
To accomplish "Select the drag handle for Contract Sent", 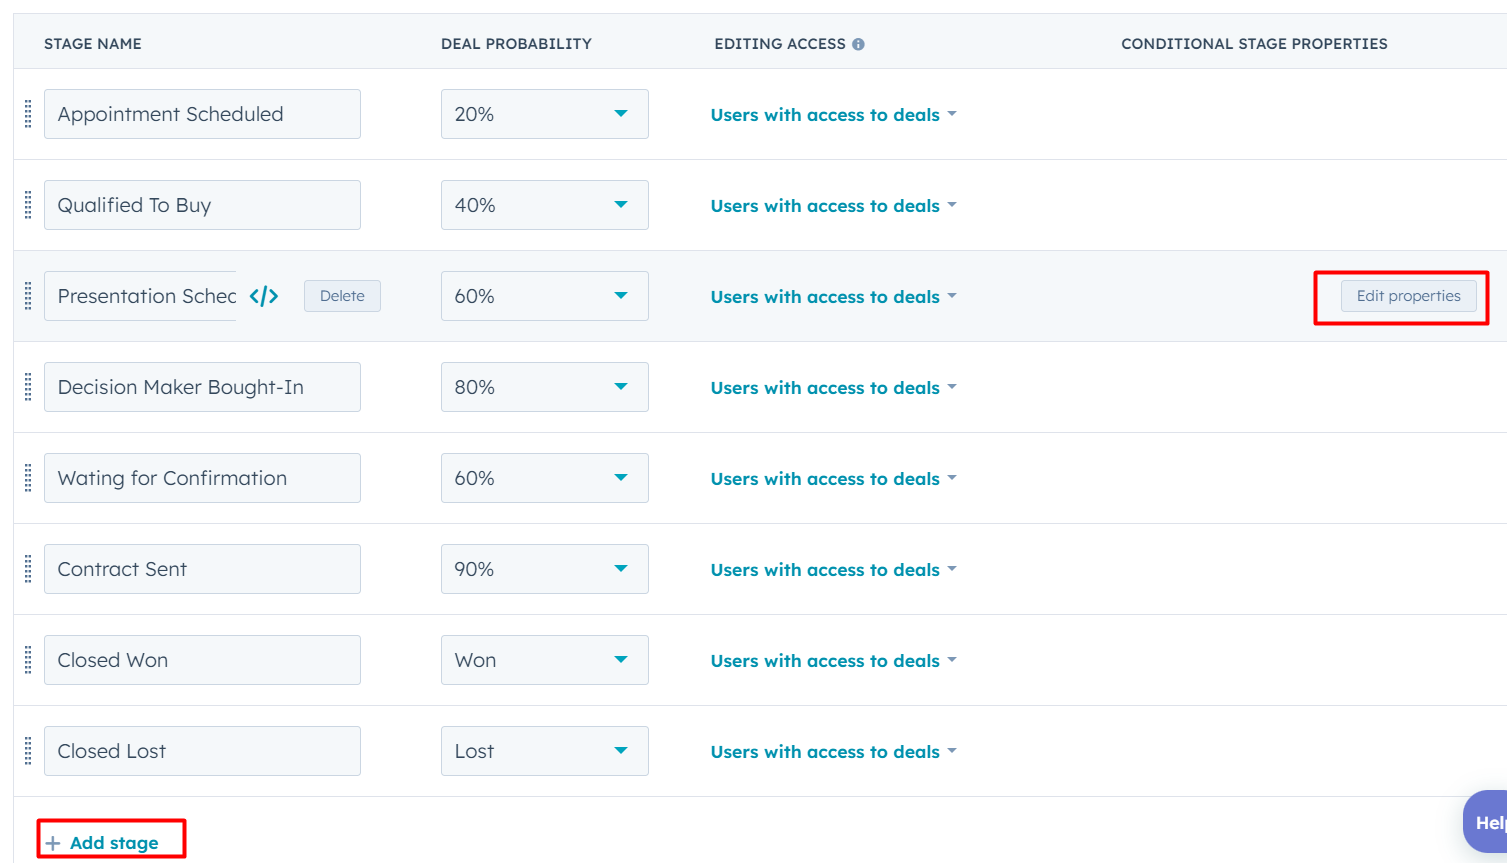I will click(x=27, y=569).
